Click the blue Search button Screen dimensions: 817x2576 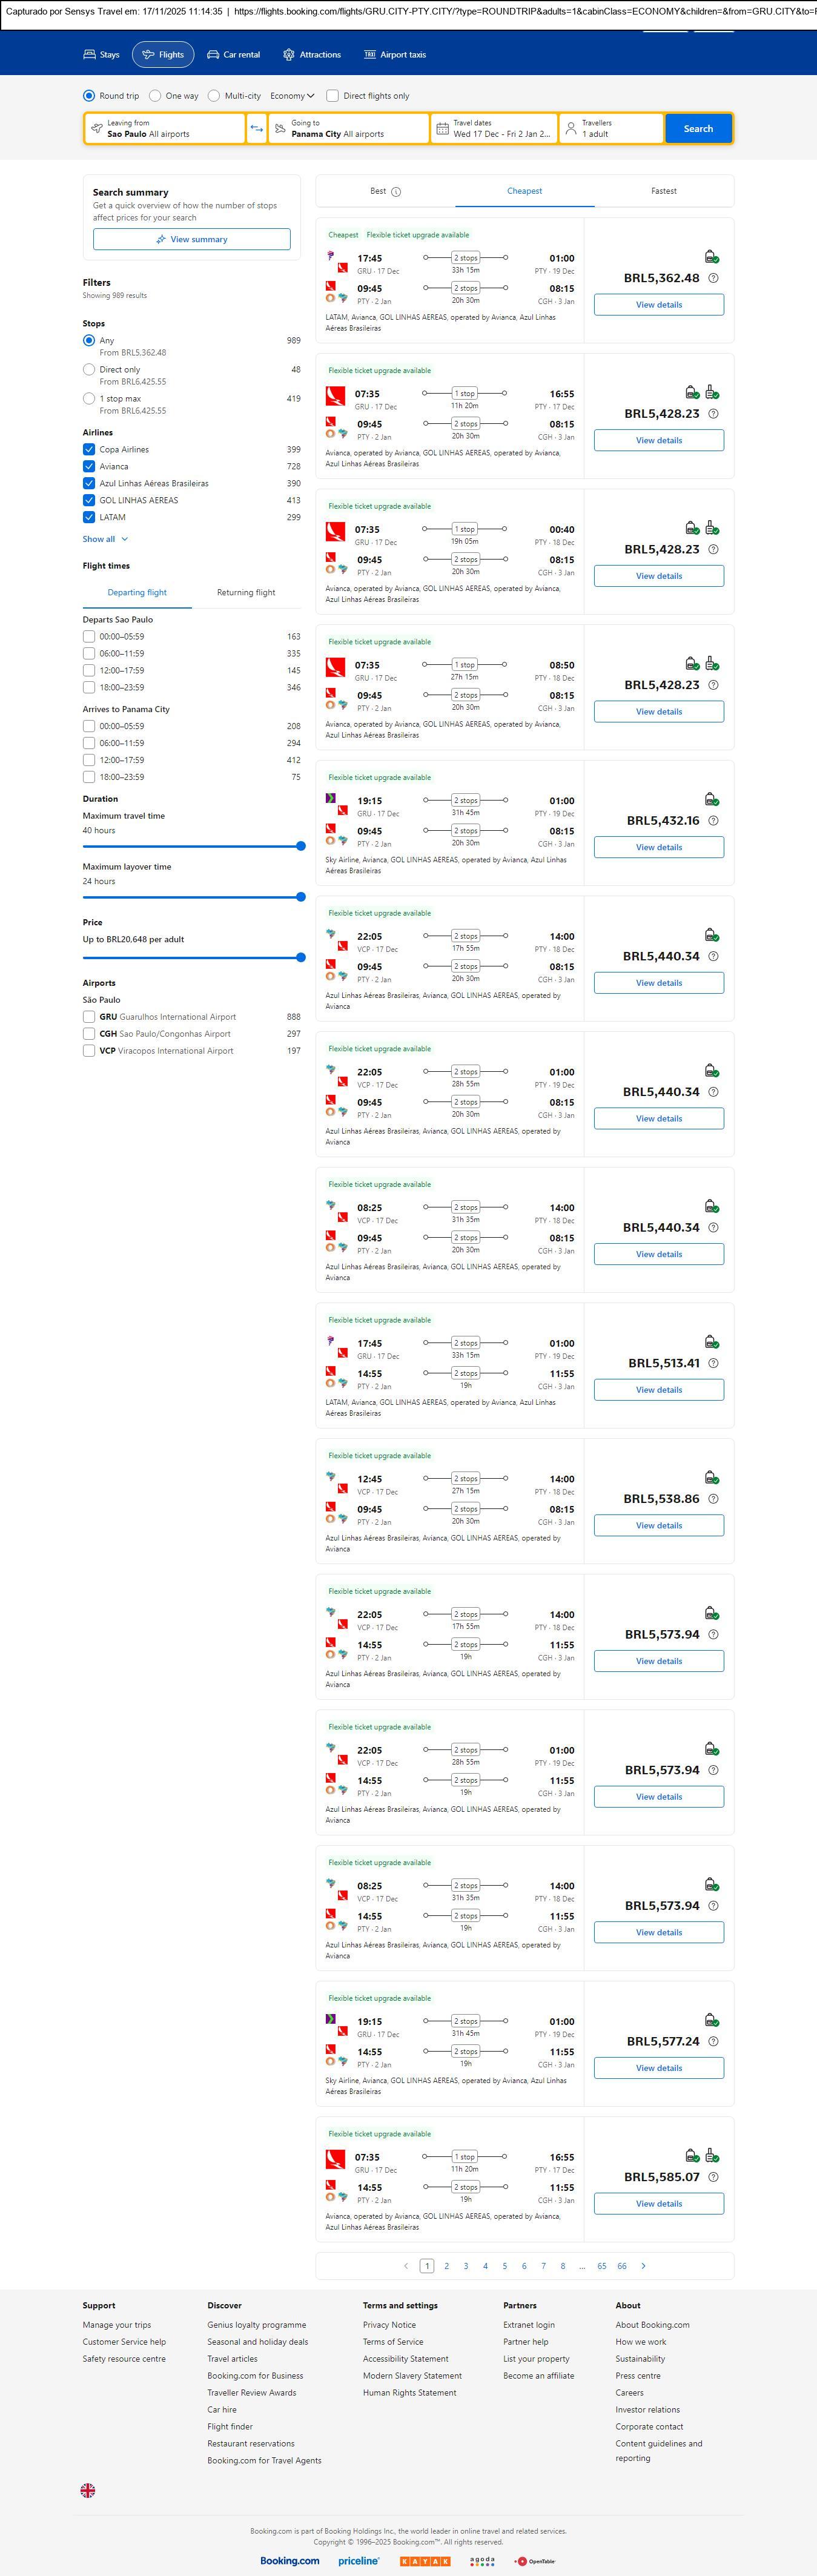tap(698, 128)
